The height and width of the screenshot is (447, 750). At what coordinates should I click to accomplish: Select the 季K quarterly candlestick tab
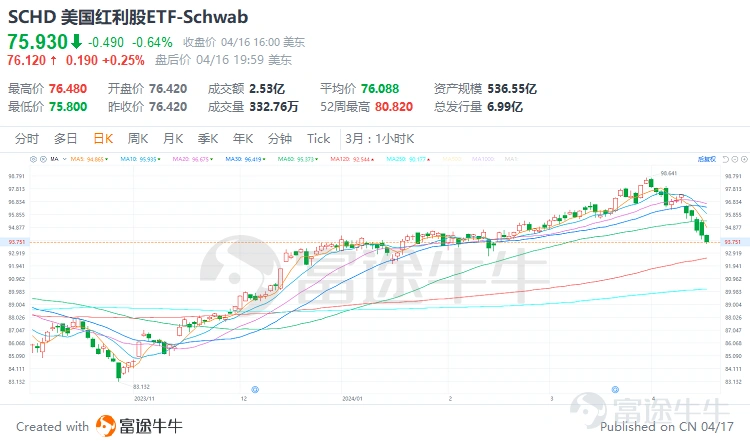[x=208, y=139]
